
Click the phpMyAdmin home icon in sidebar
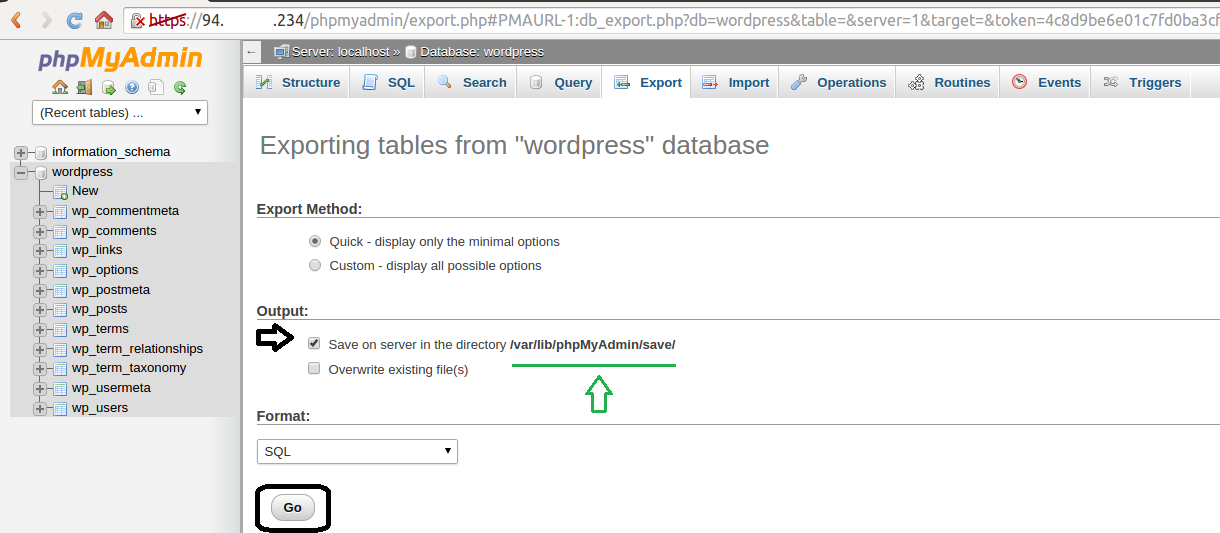click(60, 87)
